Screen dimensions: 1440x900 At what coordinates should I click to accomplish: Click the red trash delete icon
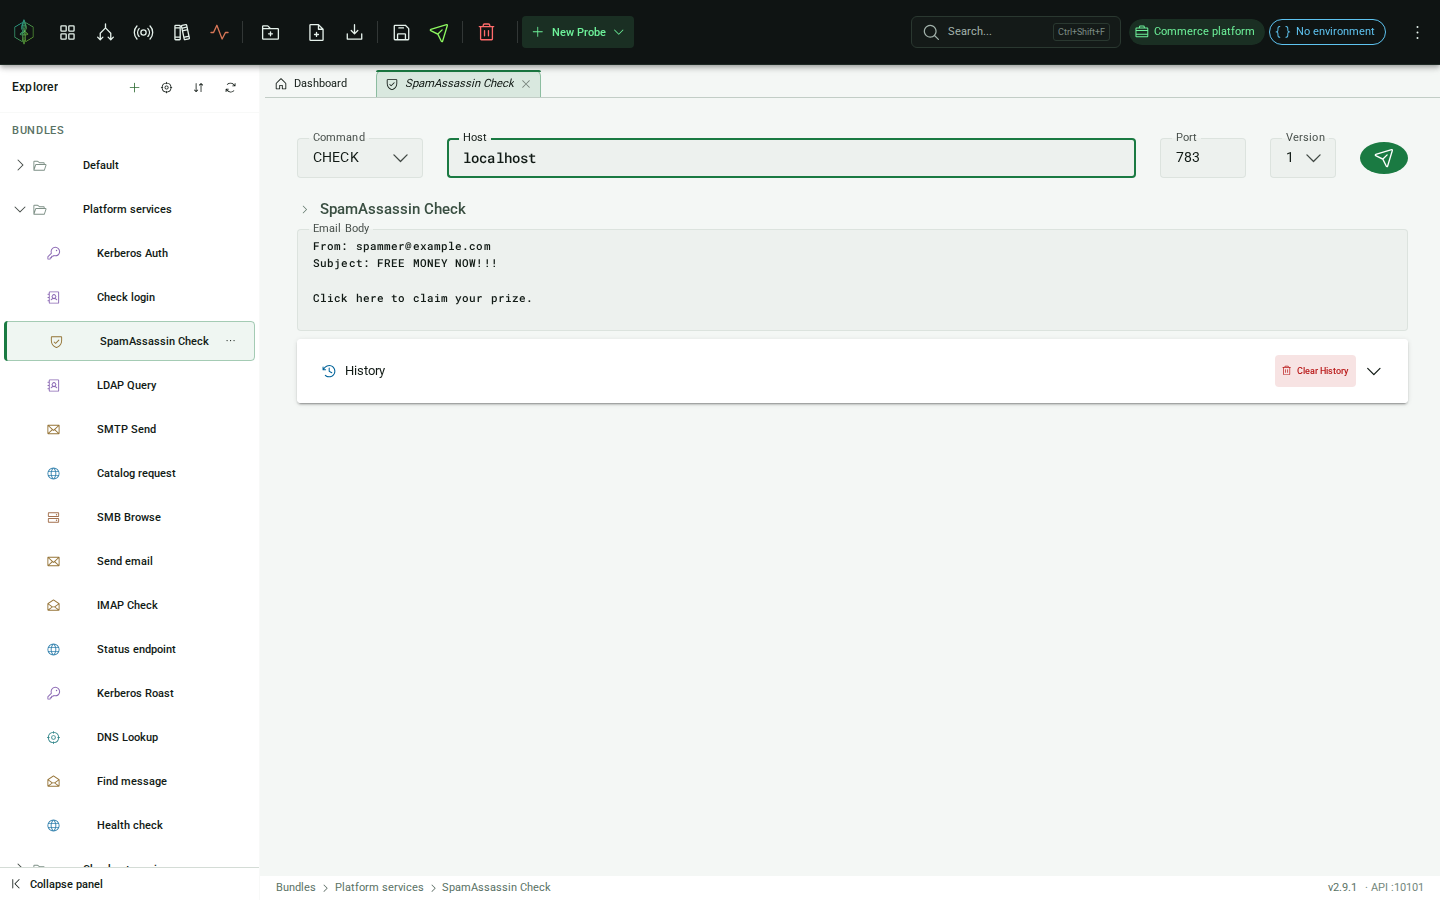tap(487, 32)
